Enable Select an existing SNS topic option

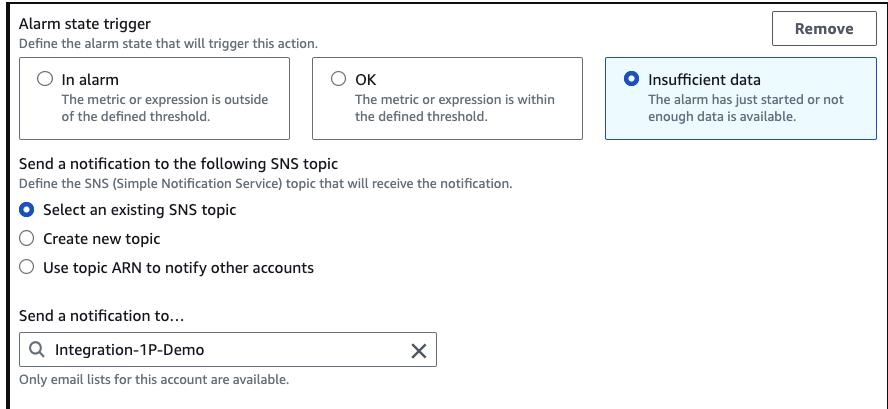point(28,210)
